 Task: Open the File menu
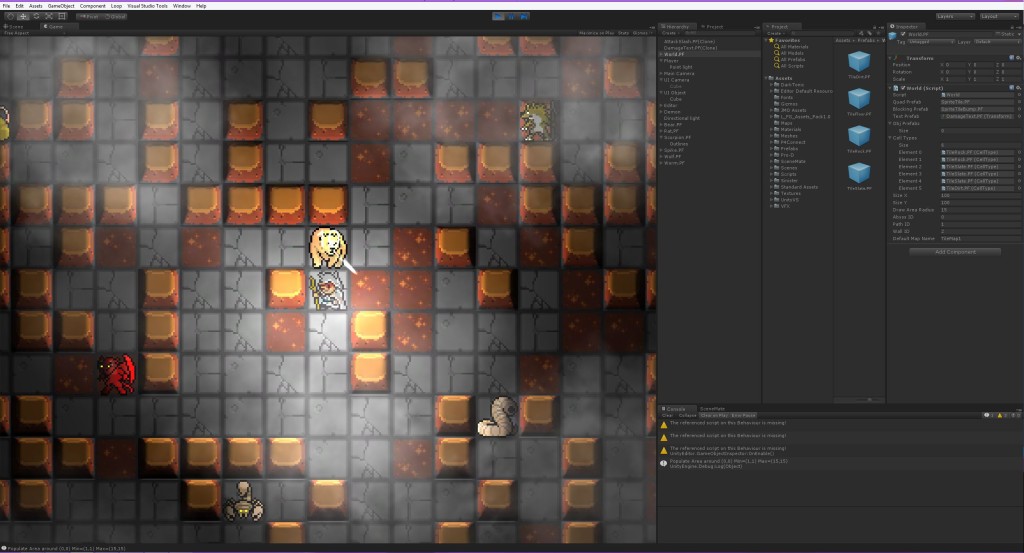[7, 6]
